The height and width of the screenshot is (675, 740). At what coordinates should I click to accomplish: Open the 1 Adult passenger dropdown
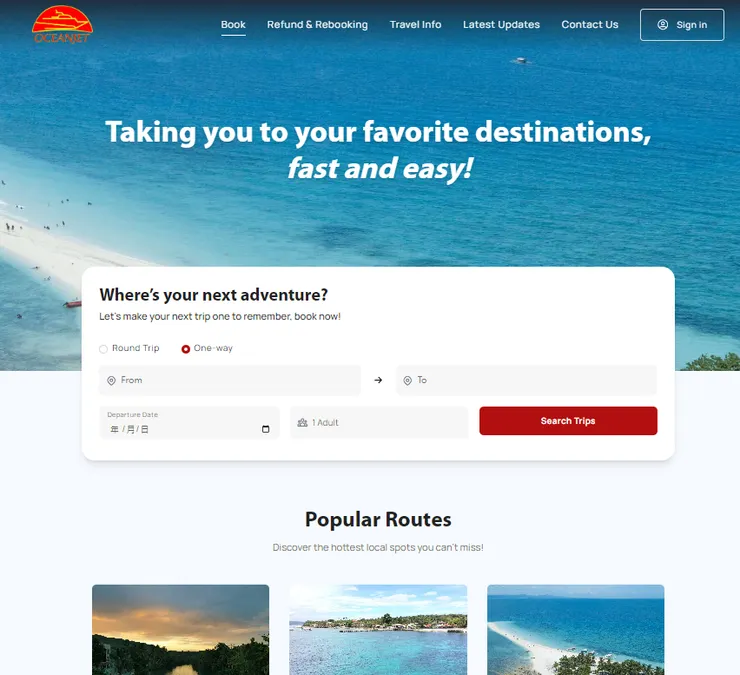[x=379, y=422]
